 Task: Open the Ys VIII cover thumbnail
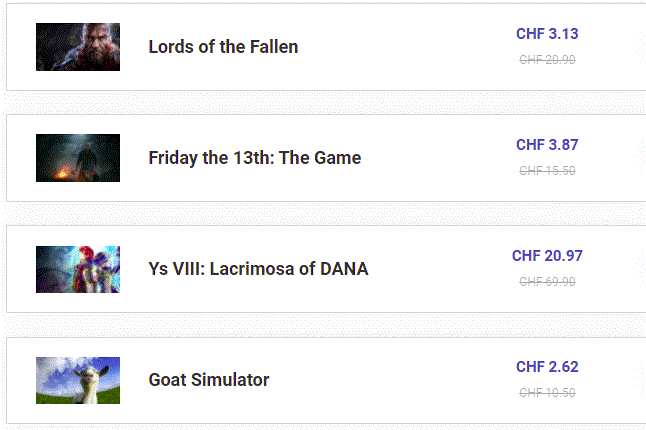click(x=78, y=269)
